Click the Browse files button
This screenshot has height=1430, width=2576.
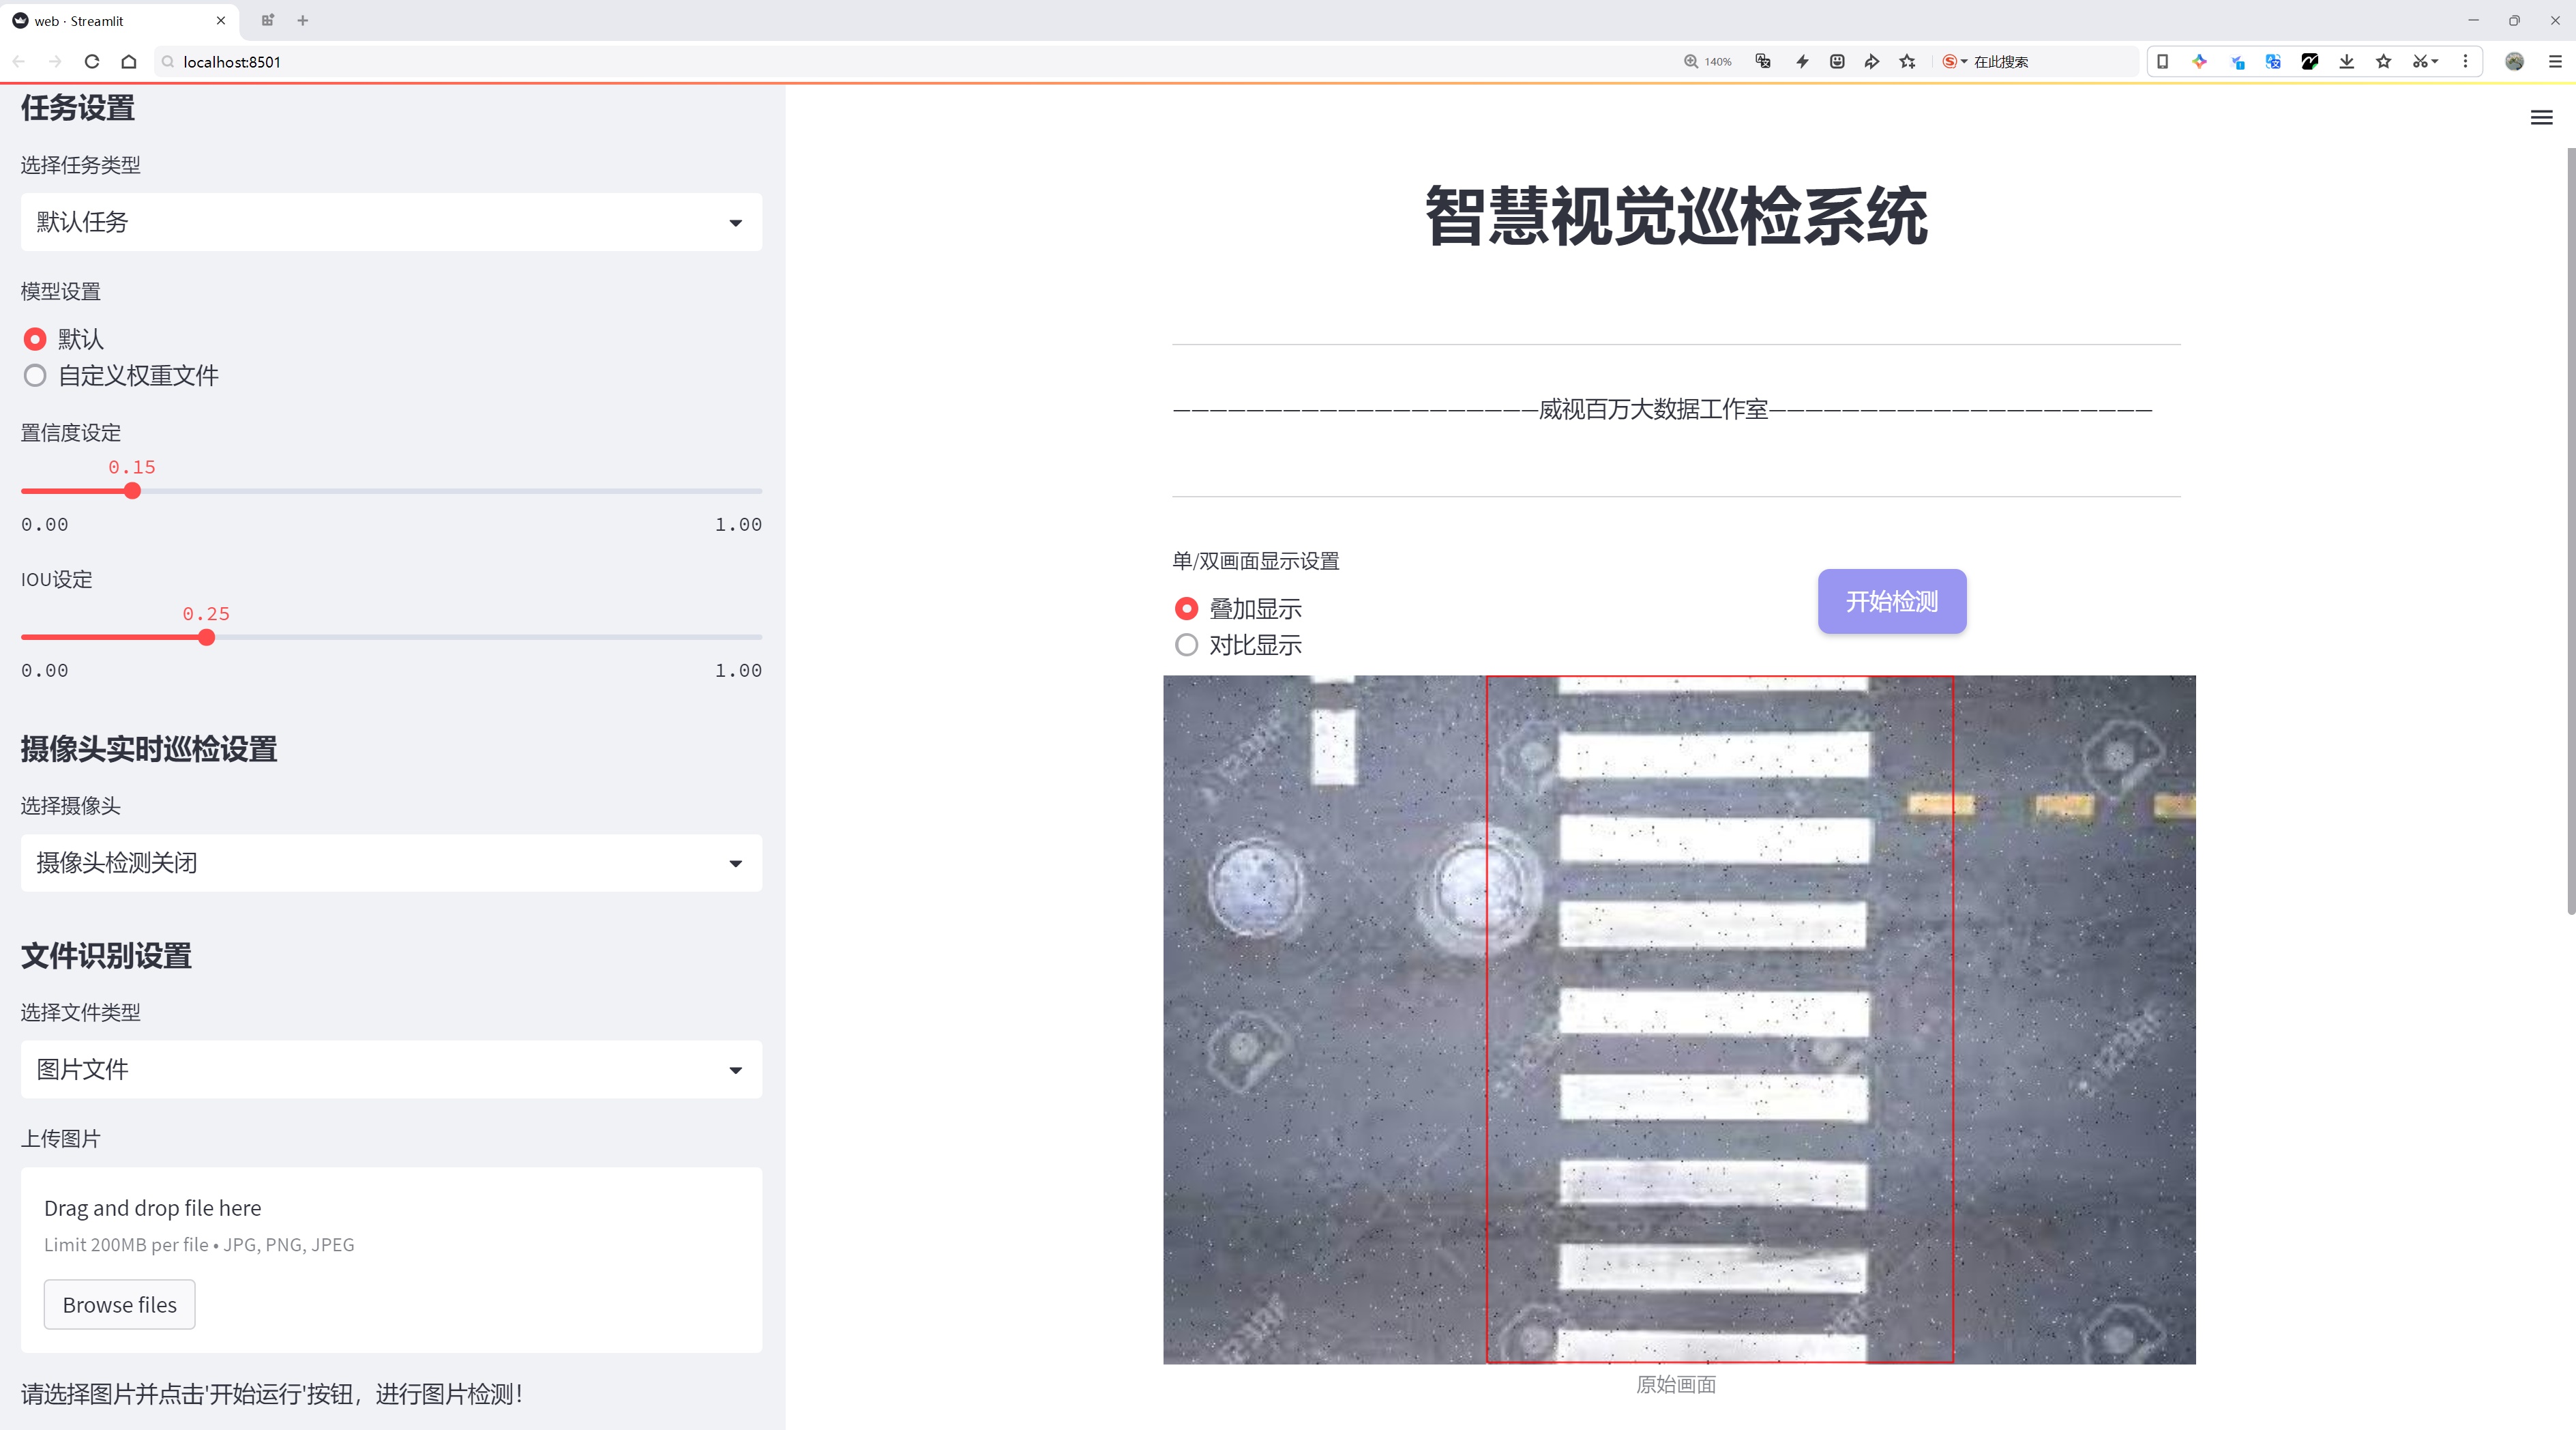click(x=119, y=1304)
